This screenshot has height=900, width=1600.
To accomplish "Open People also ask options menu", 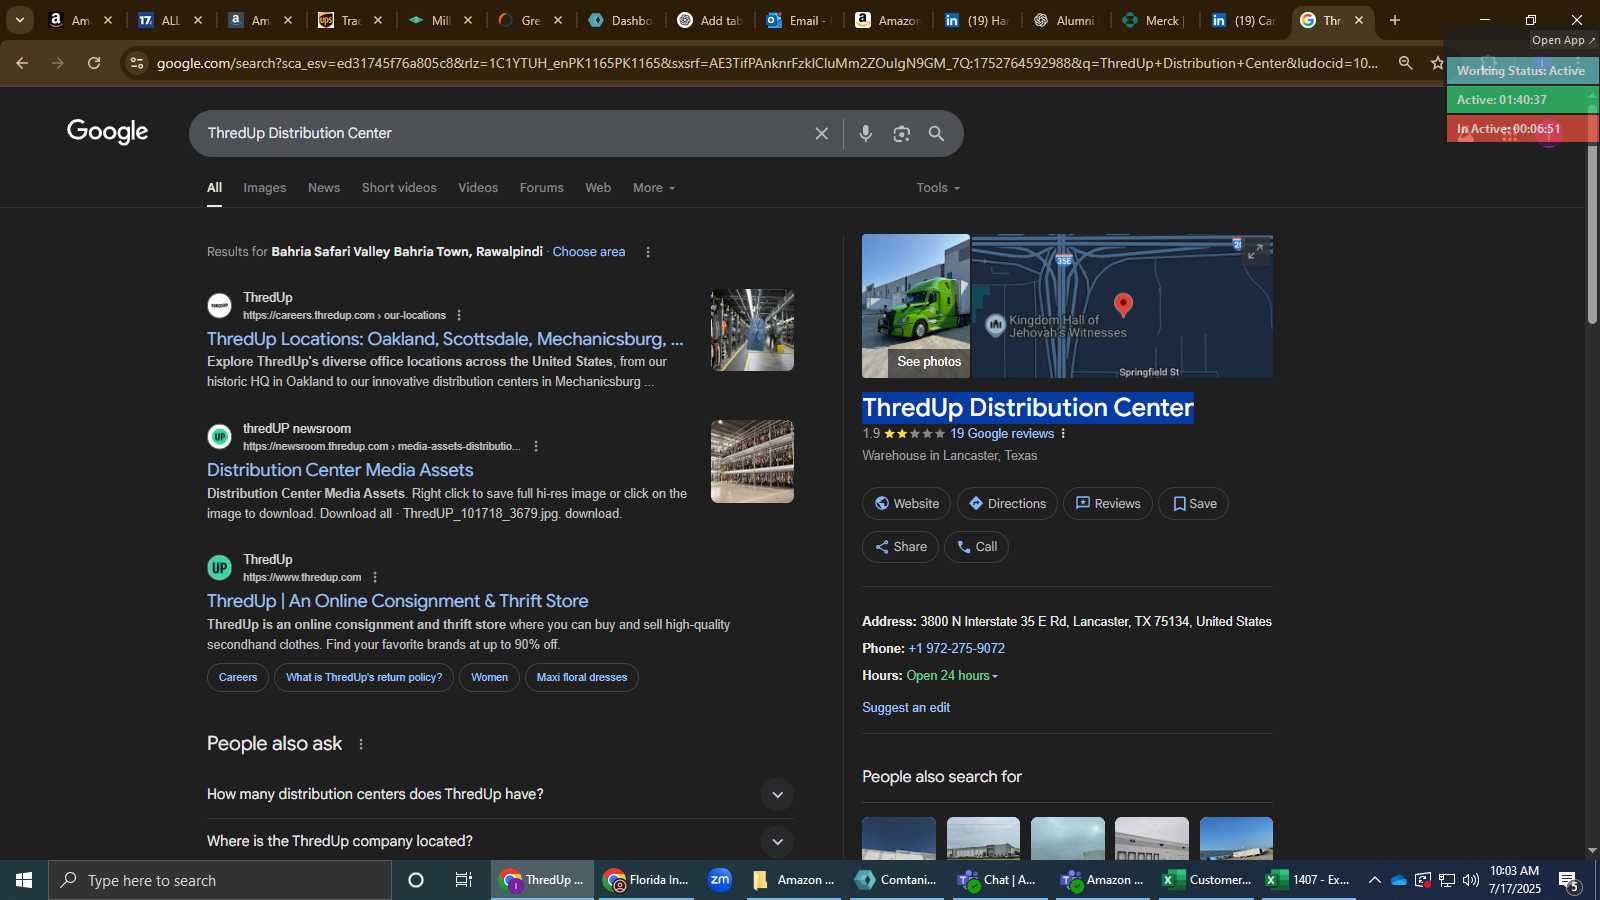I will click(361, 744).
